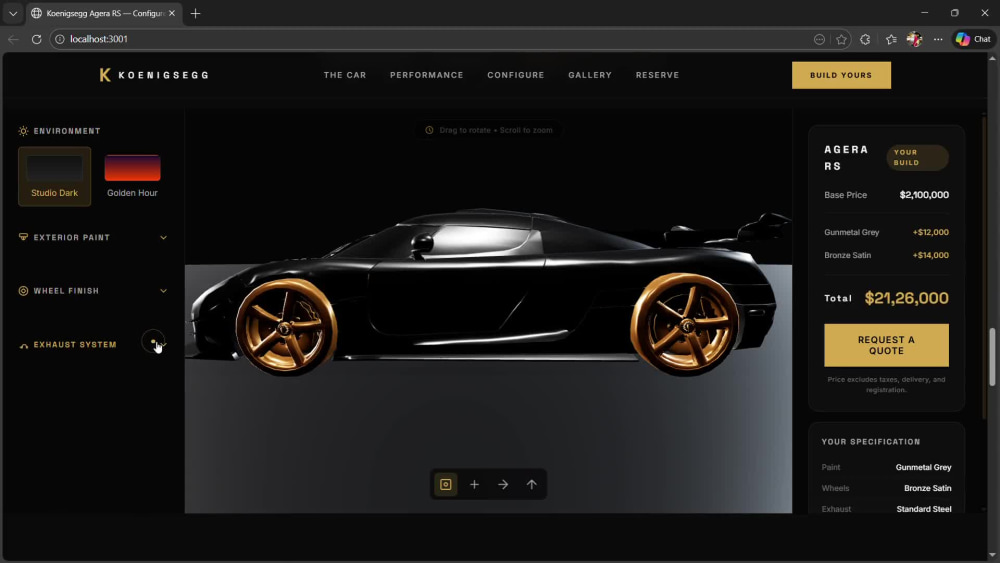Click the page vertical scrollbar thumb
The height and width of the screenshot is (563, 1000).
[992, 356]
